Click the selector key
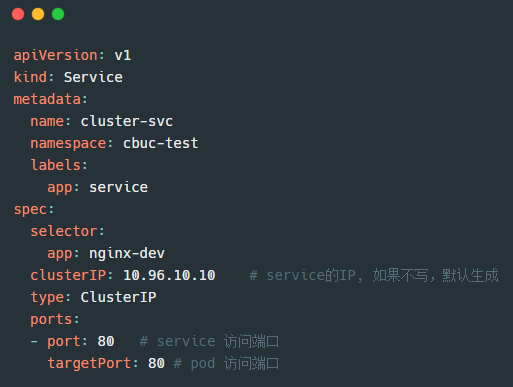The image size is (513, 387). click(x=64, y=231)
